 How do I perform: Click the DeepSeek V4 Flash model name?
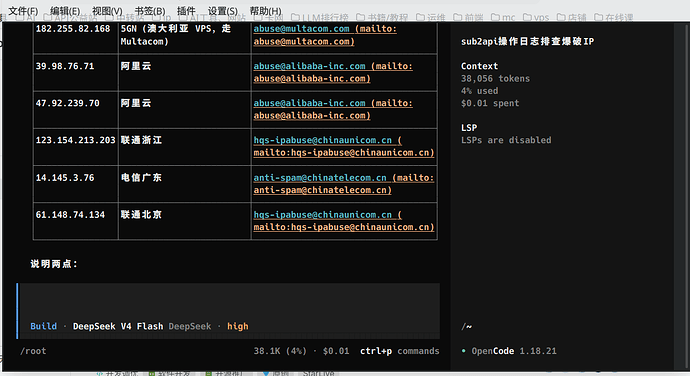(x=118, y=326)
